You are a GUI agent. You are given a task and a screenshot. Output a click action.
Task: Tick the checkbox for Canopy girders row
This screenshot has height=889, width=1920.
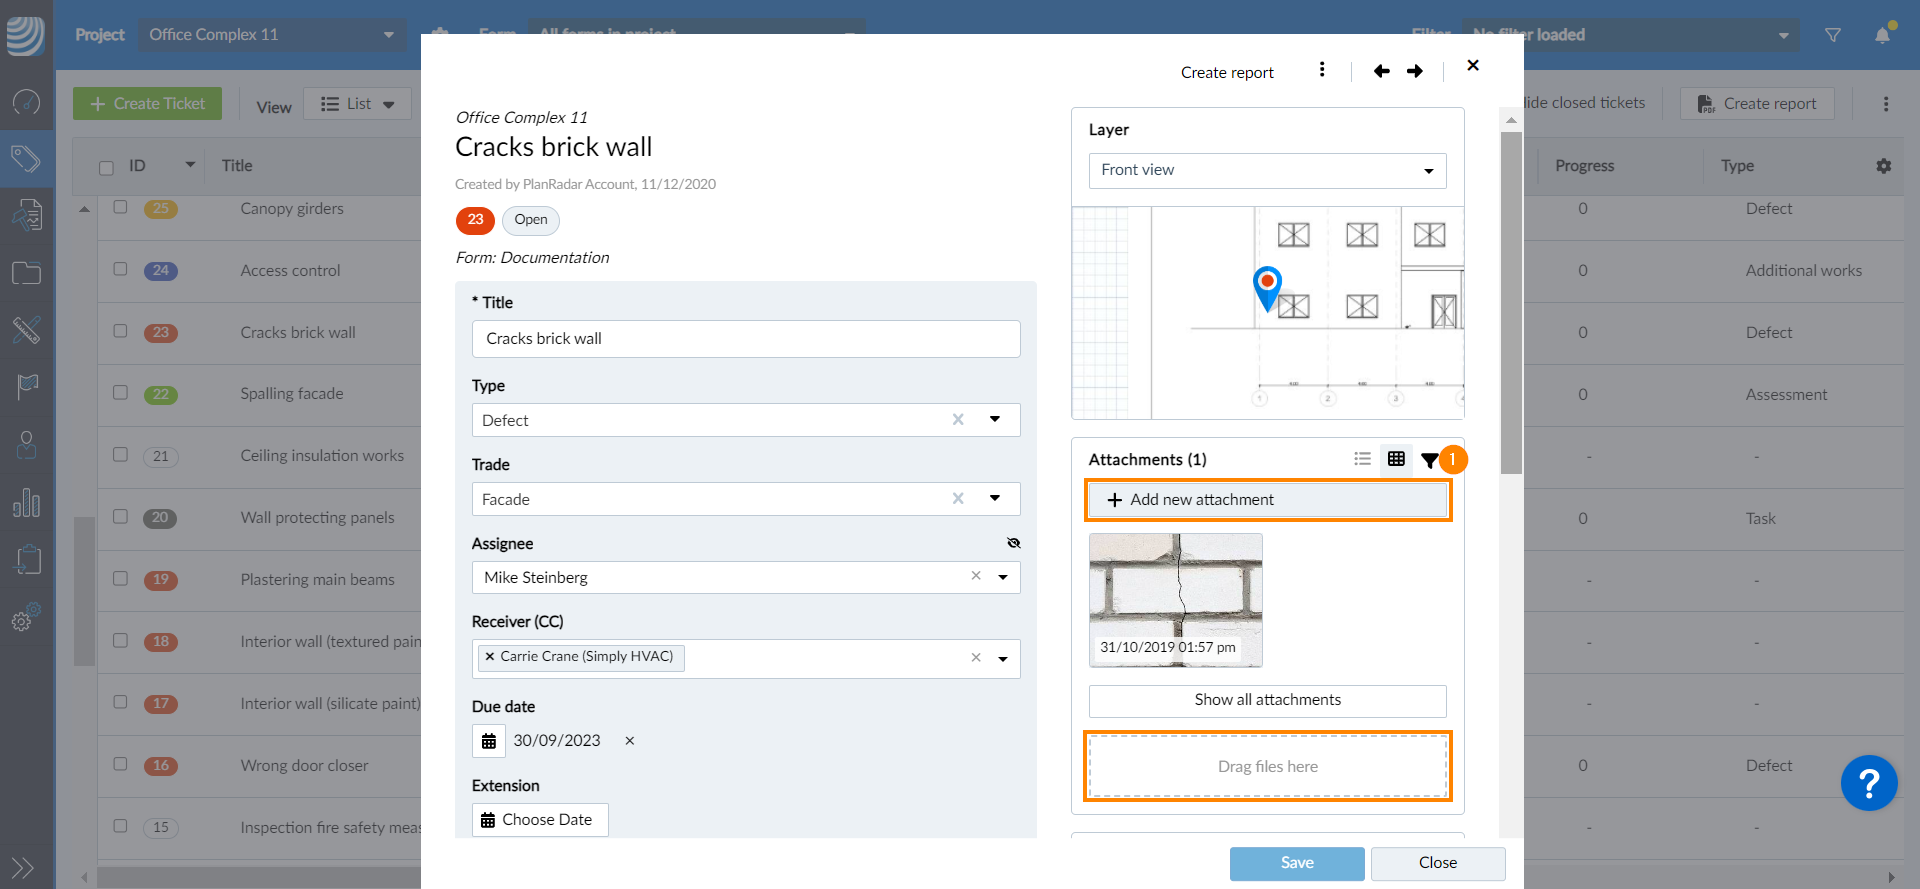121,207
